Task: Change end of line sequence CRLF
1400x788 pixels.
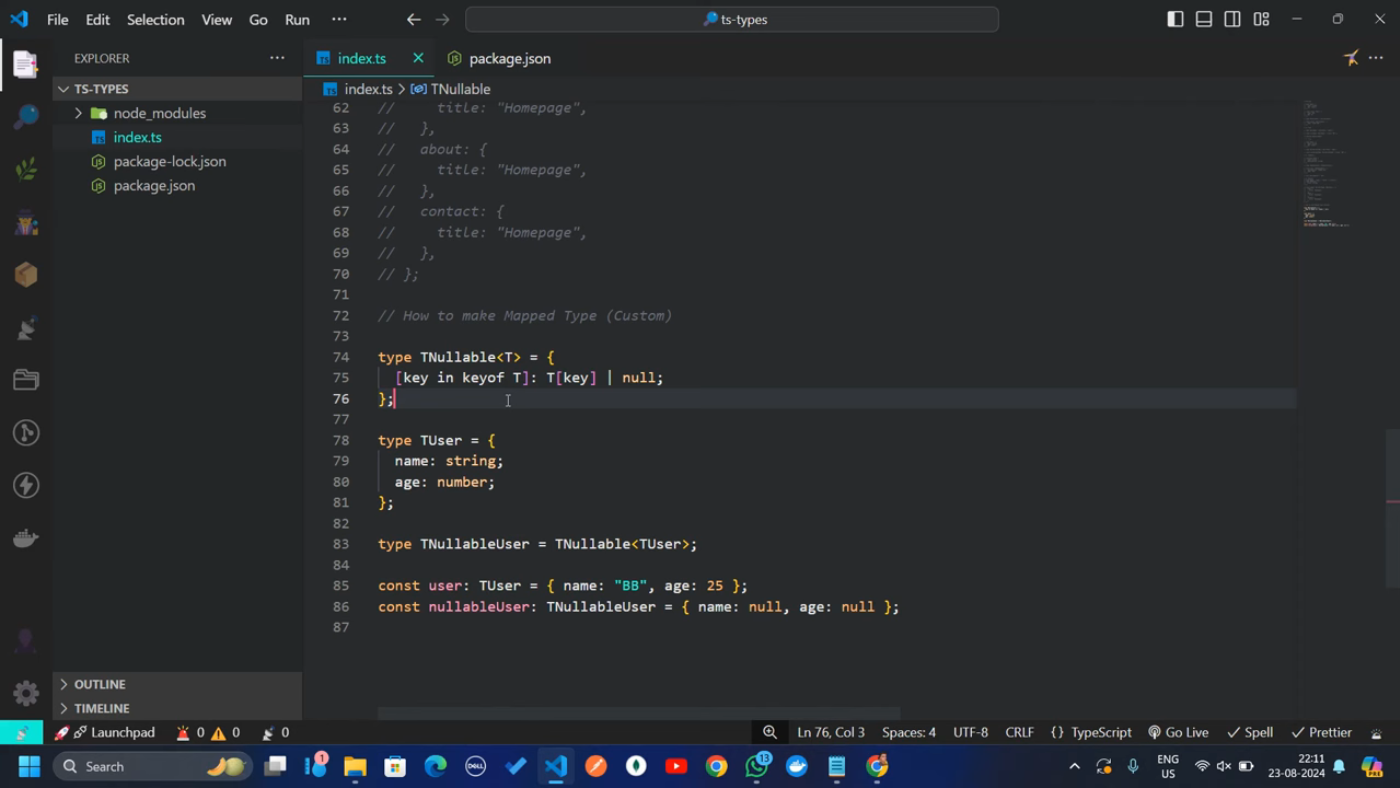Action: 1019,733
